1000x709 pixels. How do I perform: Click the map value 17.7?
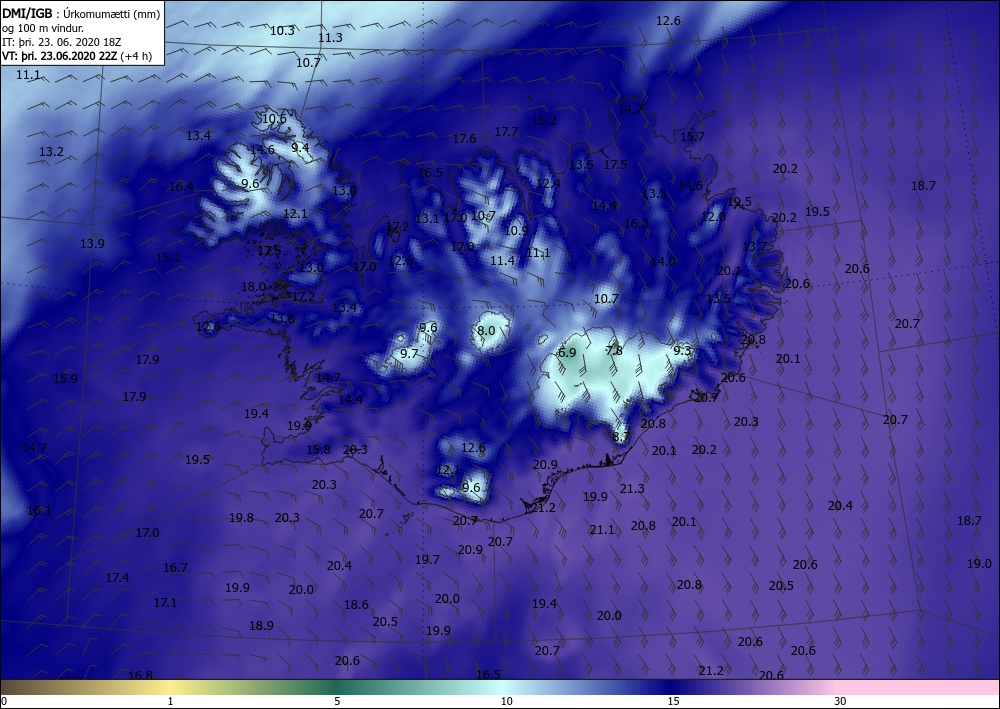point(506,131)
